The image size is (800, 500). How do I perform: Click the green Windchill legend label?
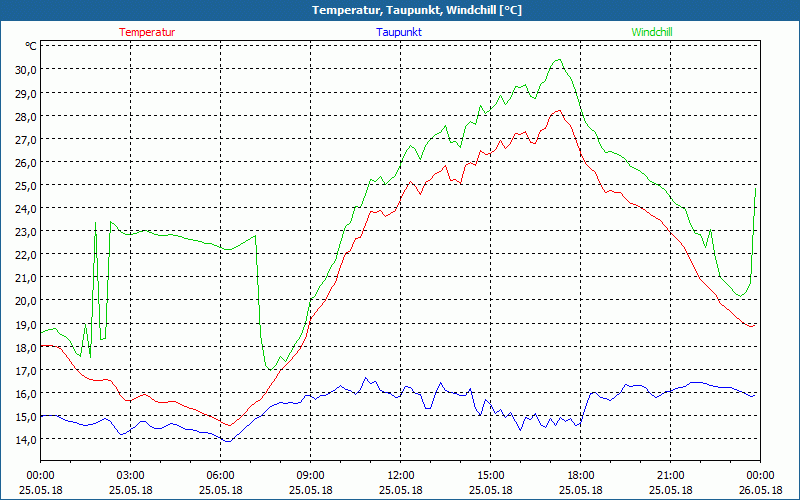coord(652,32)
